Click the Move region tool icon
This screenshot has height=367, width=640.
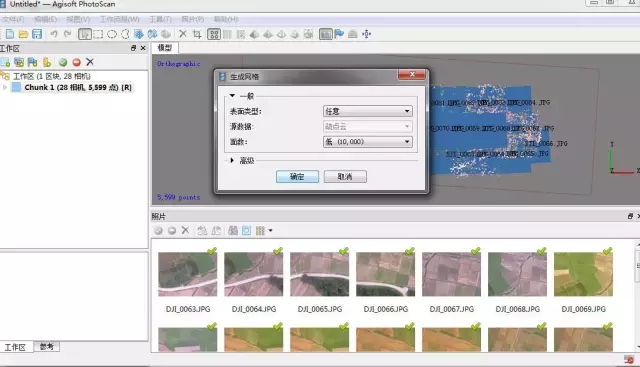point(139,34)
